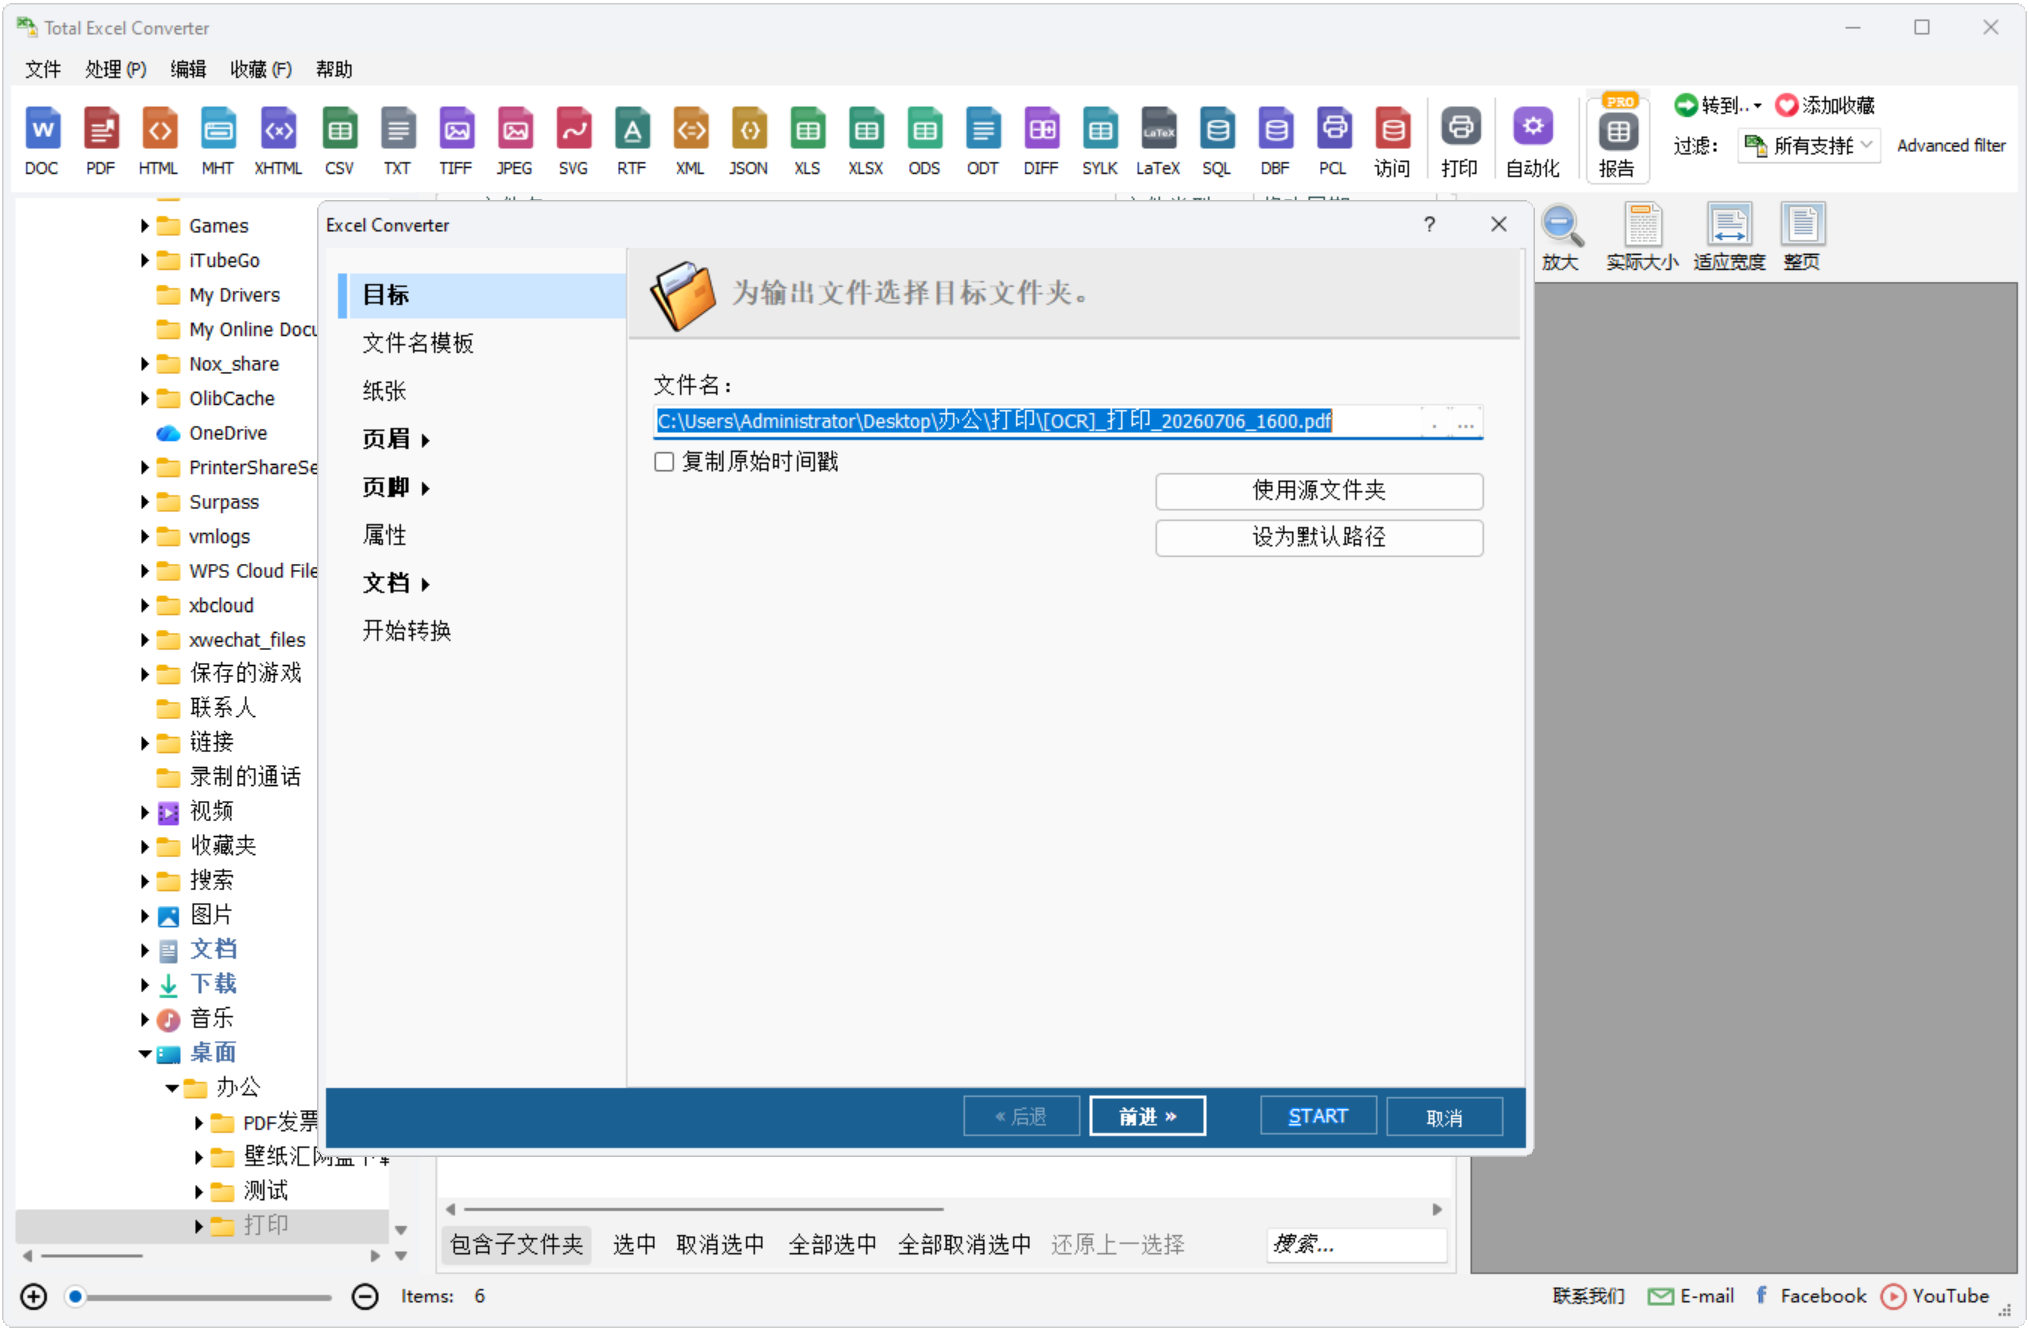Fit preview with 适应宽度
The width and height of the screenshot is (2029, 1330).
pyautogui.click(x=1729, y=237)
